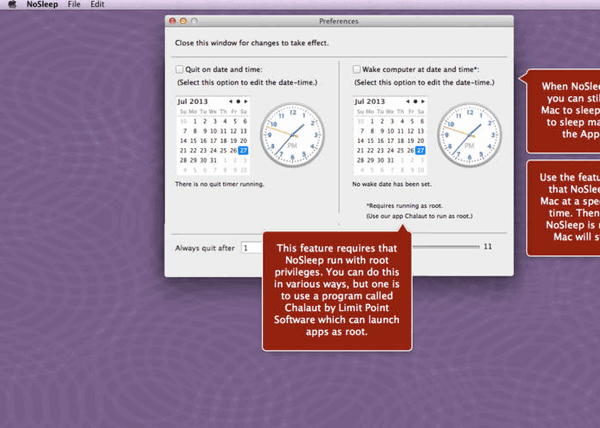Select July 31 in the quit calendar
600x428 pixels.
click(x=214, y=160)
